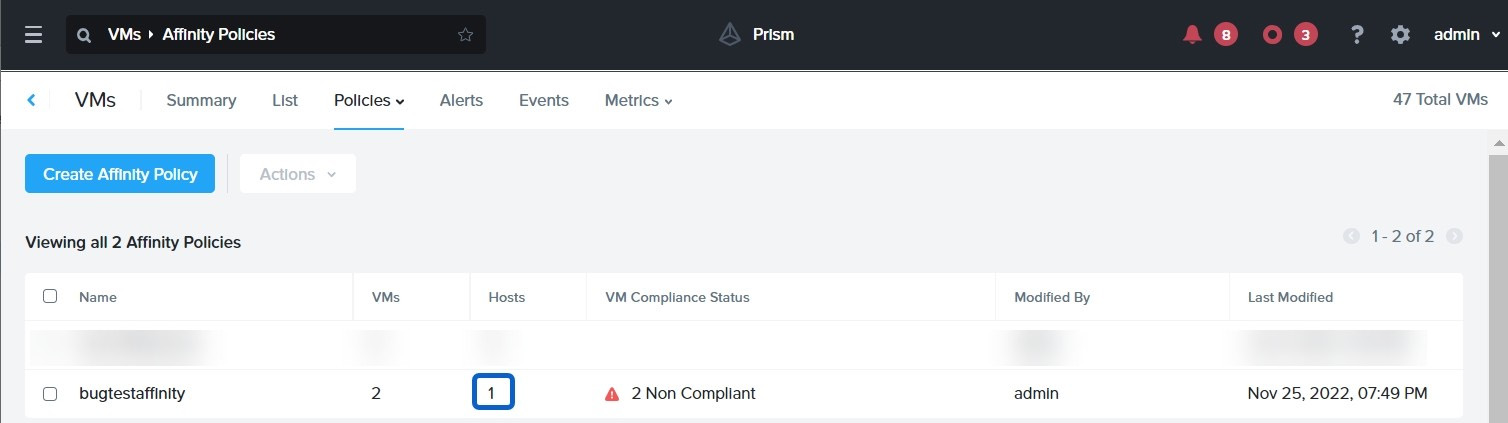Star the Affinity Policies page as favorite

465,35
